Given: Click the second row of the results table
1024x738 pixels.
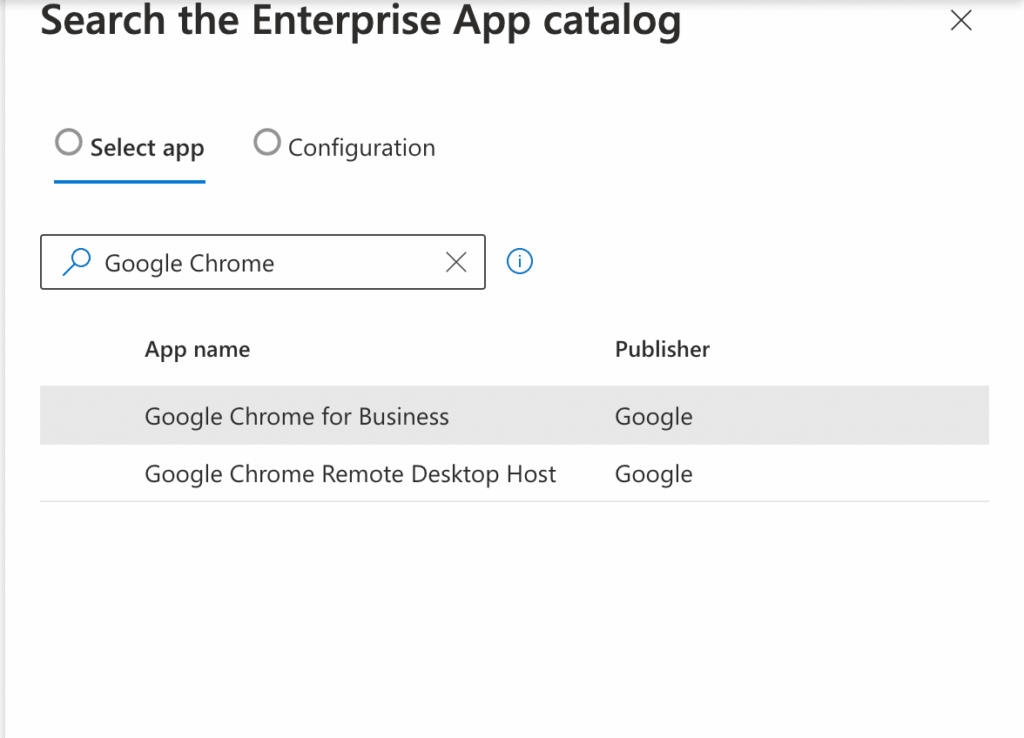Looking at the screenshot, I should [513, 474].
